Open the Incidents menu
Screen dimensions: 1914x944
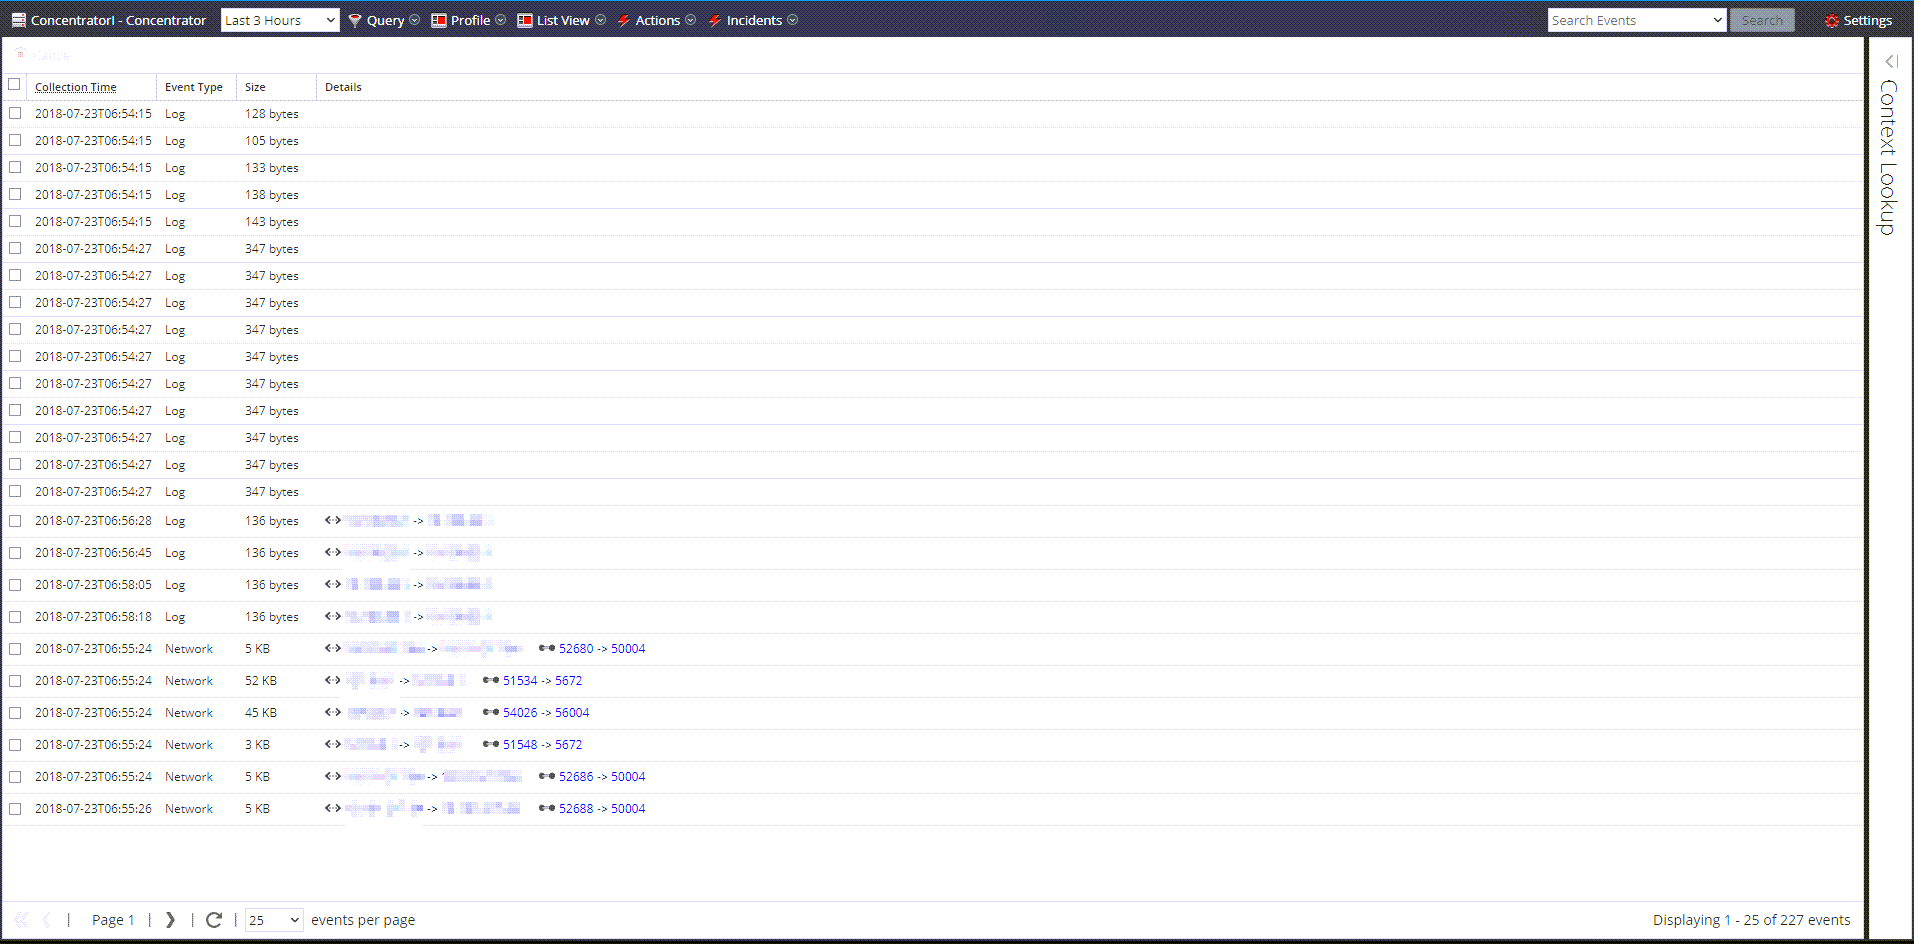tap(755, 20)
